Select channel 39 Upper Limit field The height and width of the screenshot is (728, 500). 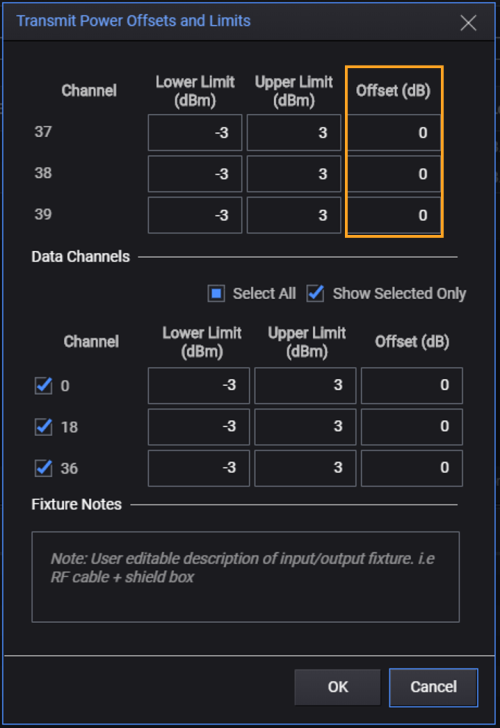point(294,215)
